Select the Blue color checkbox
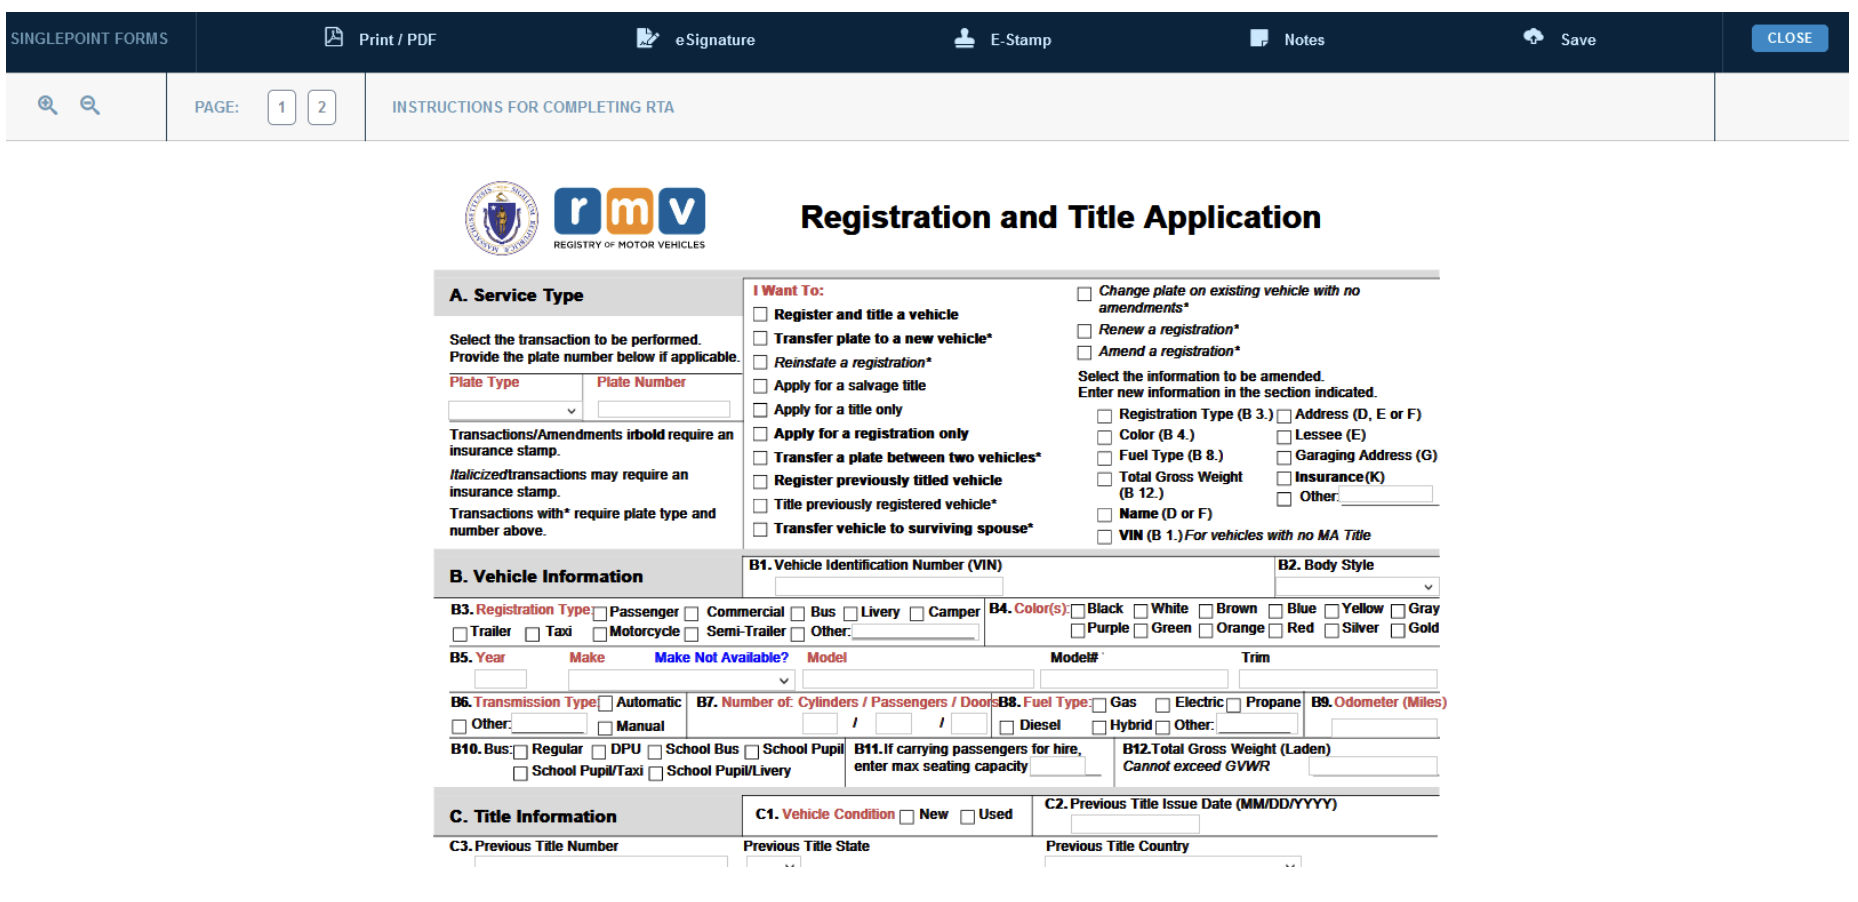This screenshot has height=902, width=1858. tap(1276, 611)
